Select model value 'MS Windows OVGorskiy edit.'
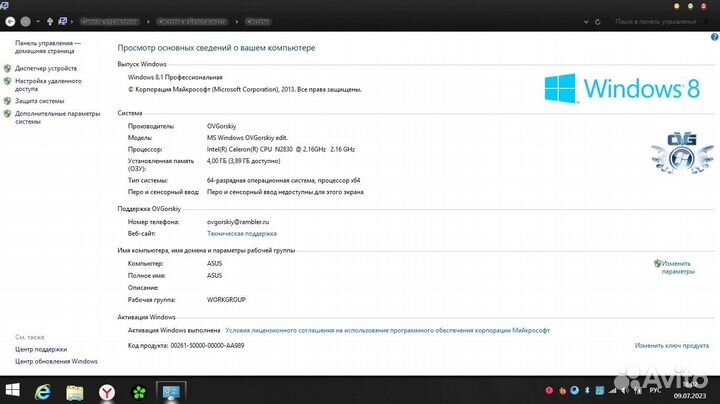 pyautogui.click(x=248, y=138)
